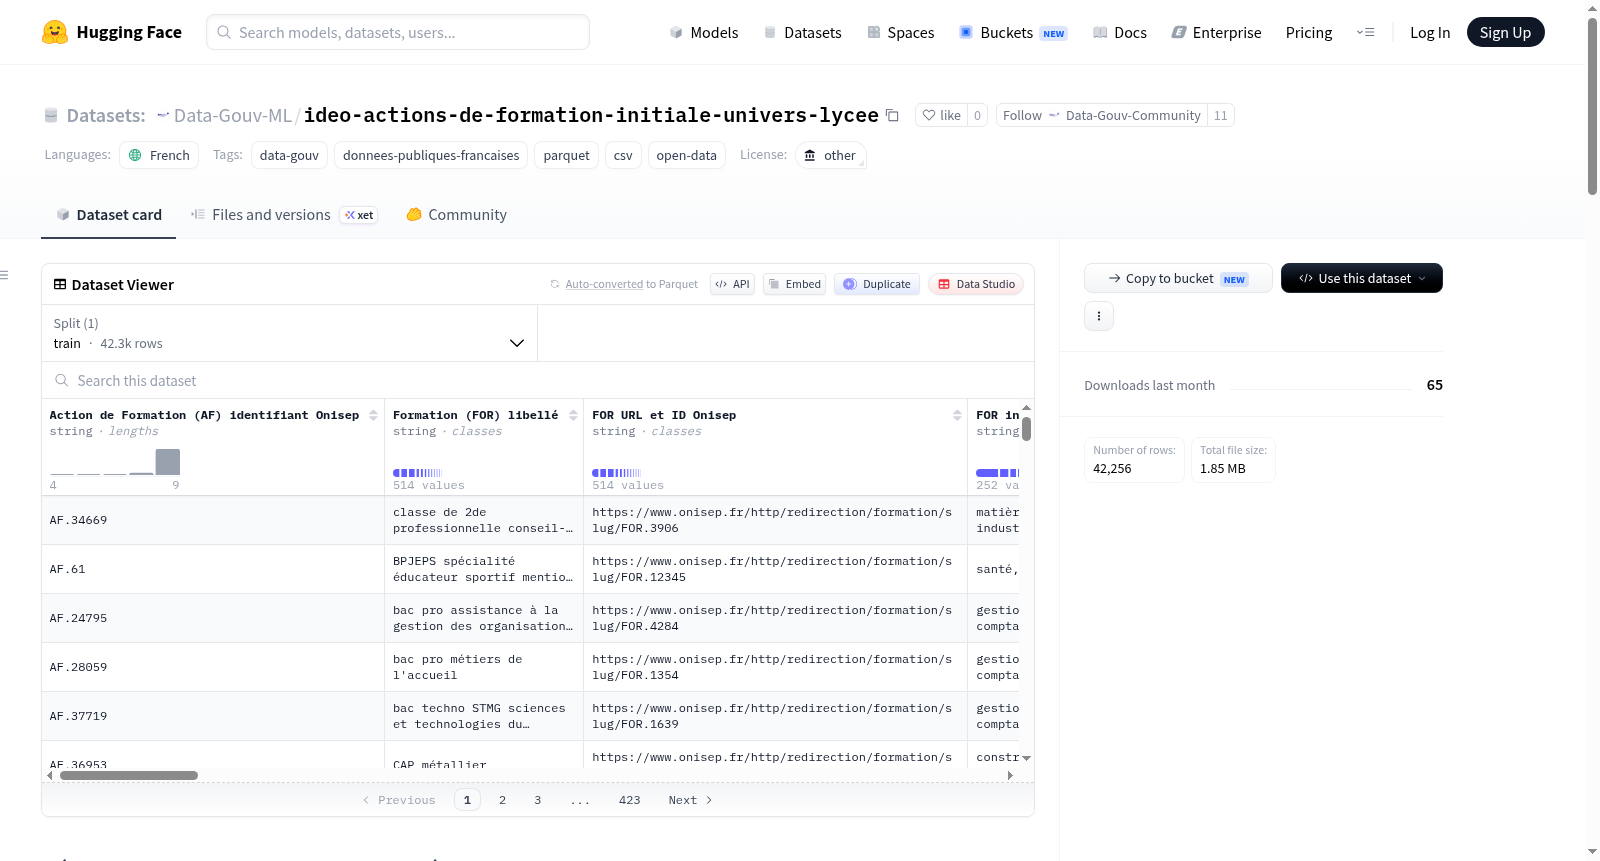Open the Models page
Image resolution: width=1600 pixels, height=861 pixels.
[704, 32]
